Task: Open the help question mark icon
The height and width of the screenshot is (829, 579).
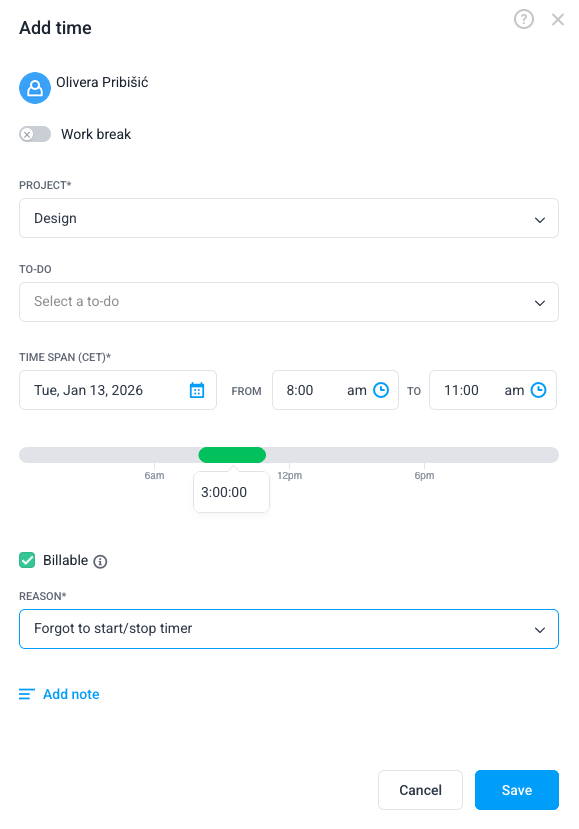Action: click(x=523, y=19)
